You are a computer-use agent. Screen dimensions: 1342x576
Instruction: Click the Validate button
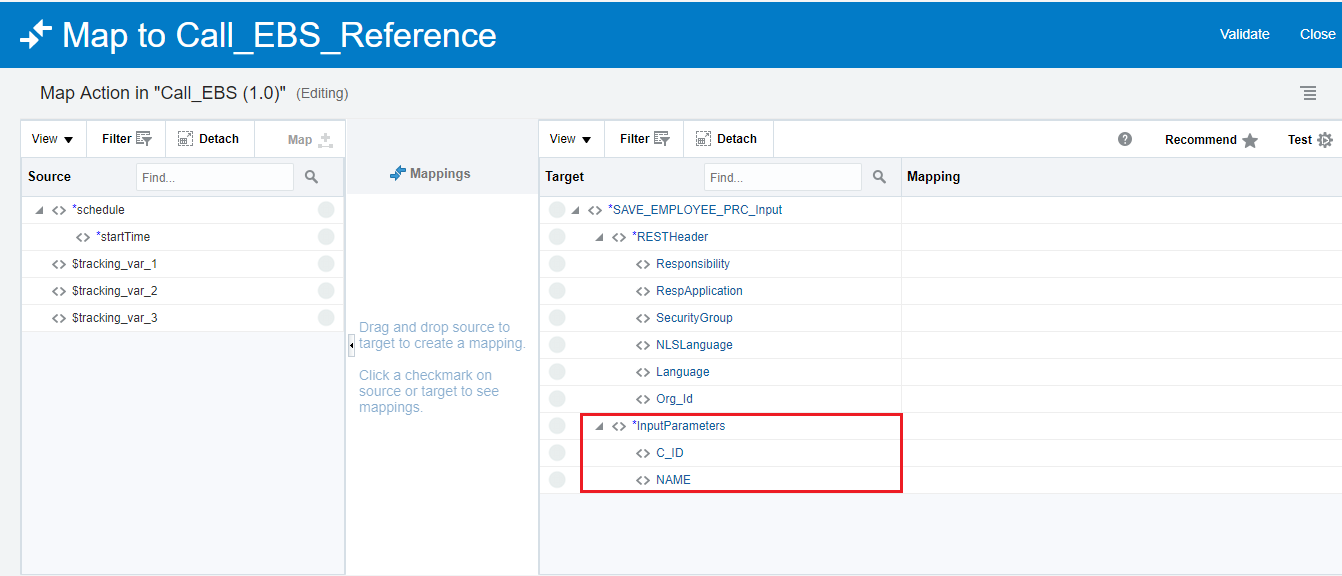pyautogui.click(x=1244, y=34)
